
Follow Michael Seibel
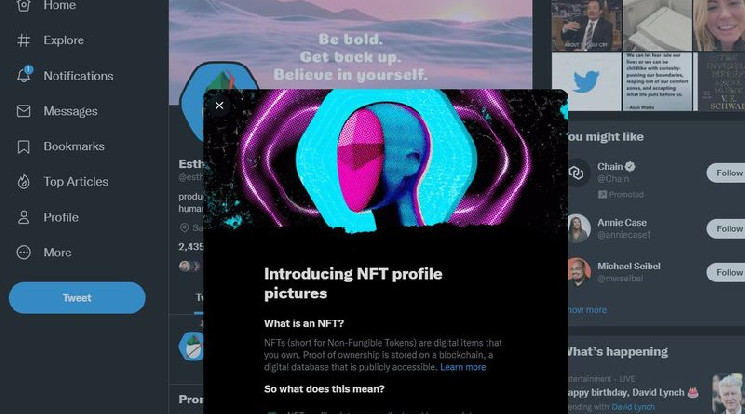726,272
